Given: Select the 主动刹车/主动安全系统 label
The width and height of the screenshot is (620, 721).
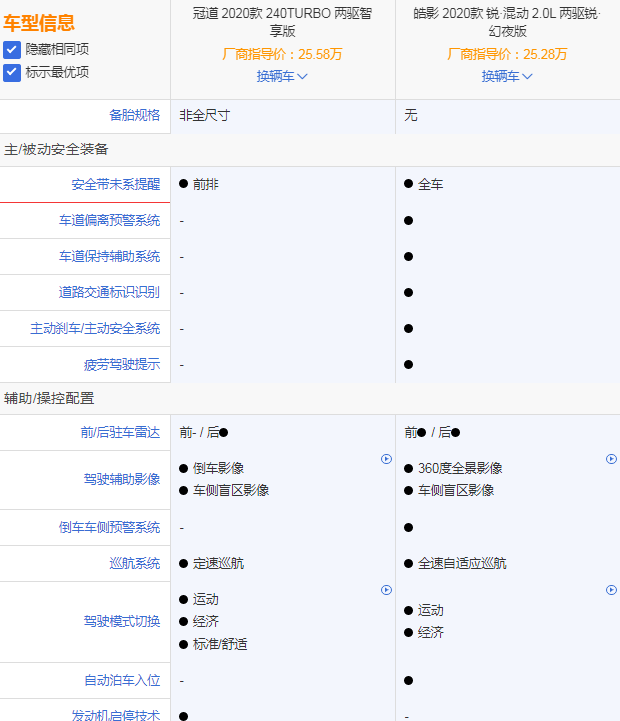Looking at the screenshot, I should click(95, 328).
